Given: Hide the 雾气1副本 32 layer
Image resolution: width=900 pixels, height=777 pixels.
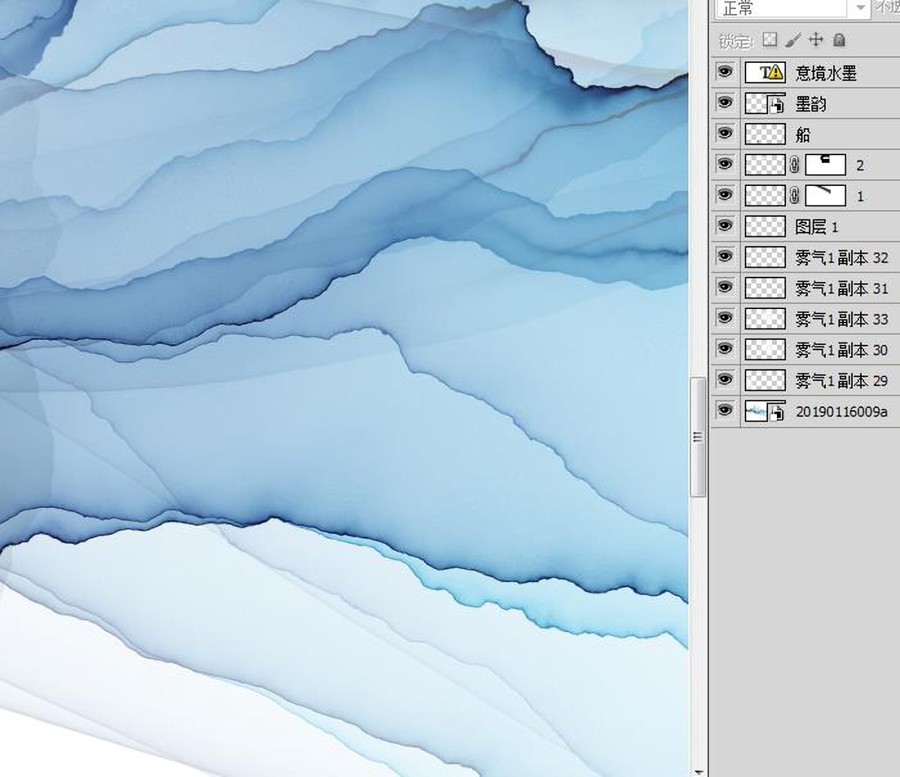Looking at the screenshot, I should tap(725, 257).
